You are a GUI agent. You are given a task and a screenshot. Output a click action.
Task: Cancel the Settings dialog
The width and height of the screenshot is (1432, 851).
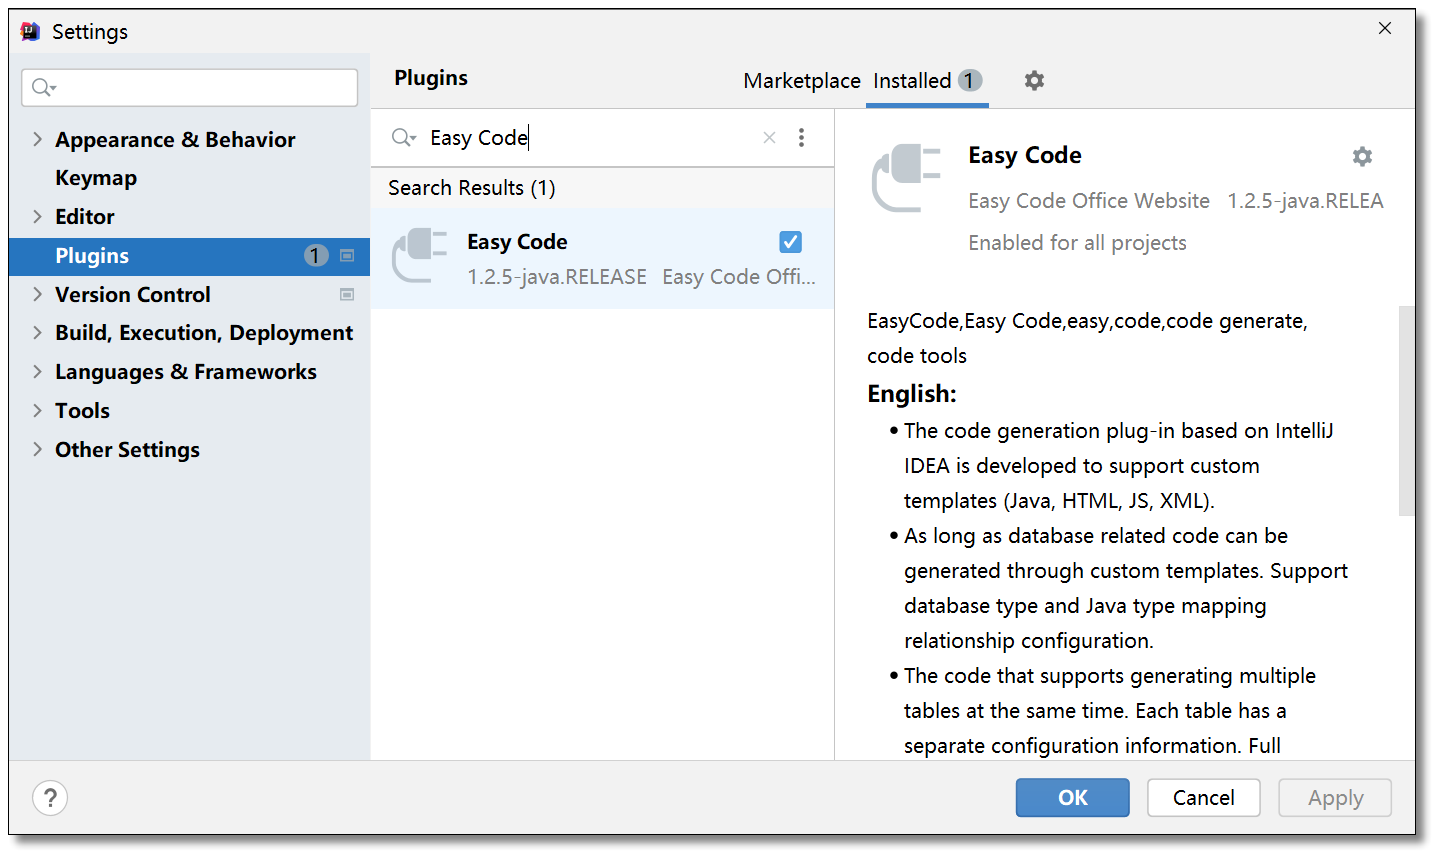pos(1204,798)
